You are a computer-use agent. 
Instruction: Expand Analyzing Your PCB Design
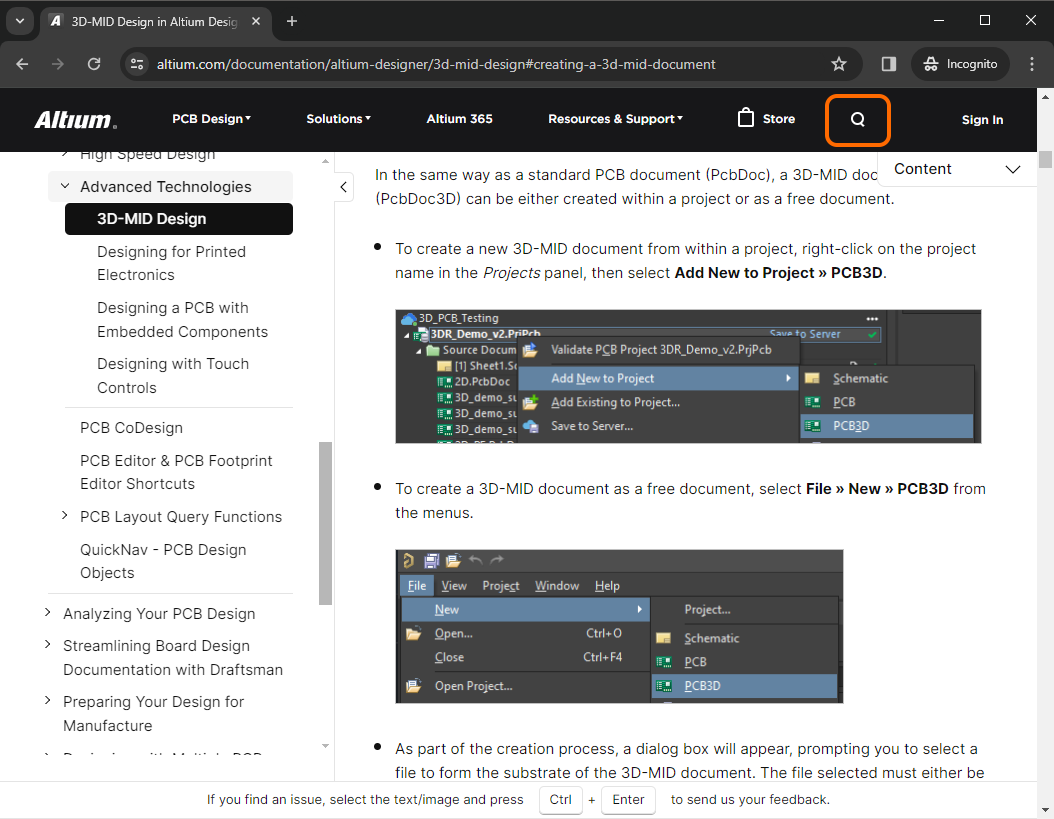tap(47, 613)
